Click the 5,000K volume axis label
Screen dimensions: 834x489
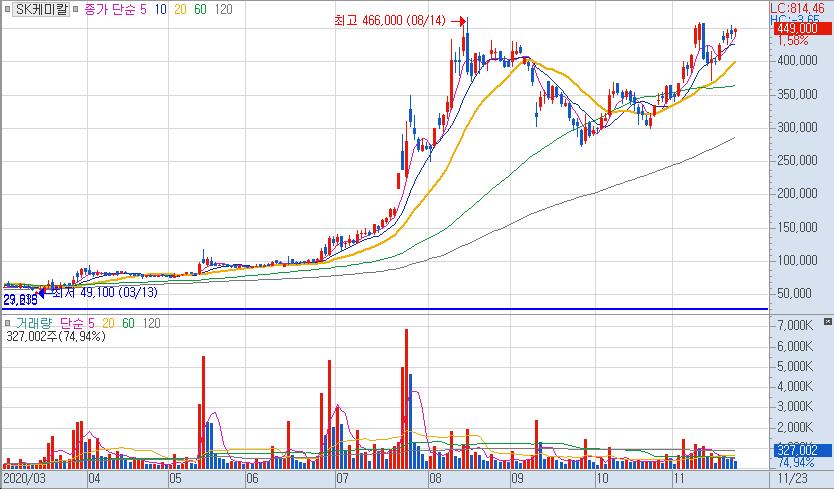795,366
